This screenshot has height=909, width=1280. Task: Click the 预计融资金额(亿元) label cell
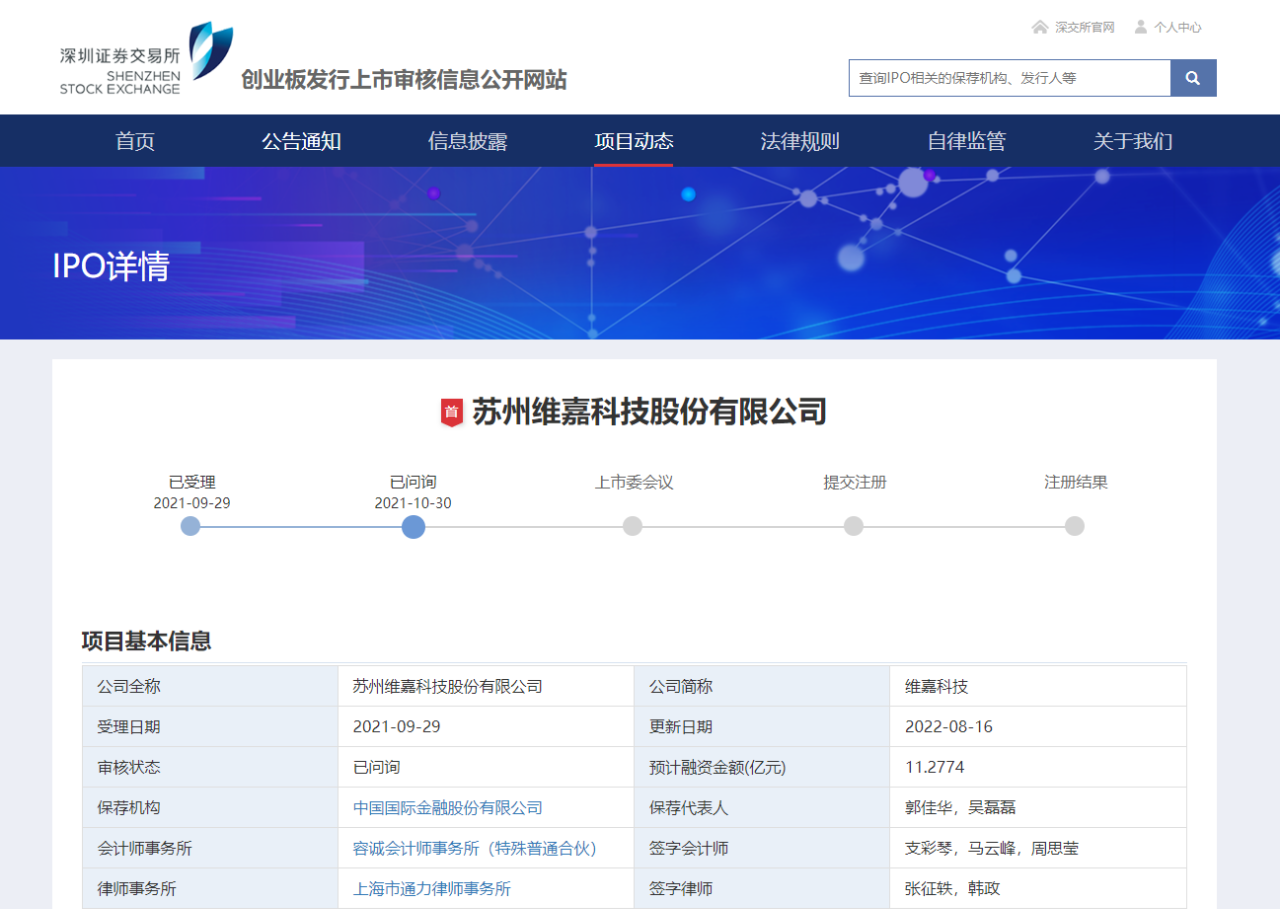tap(762, 767)
